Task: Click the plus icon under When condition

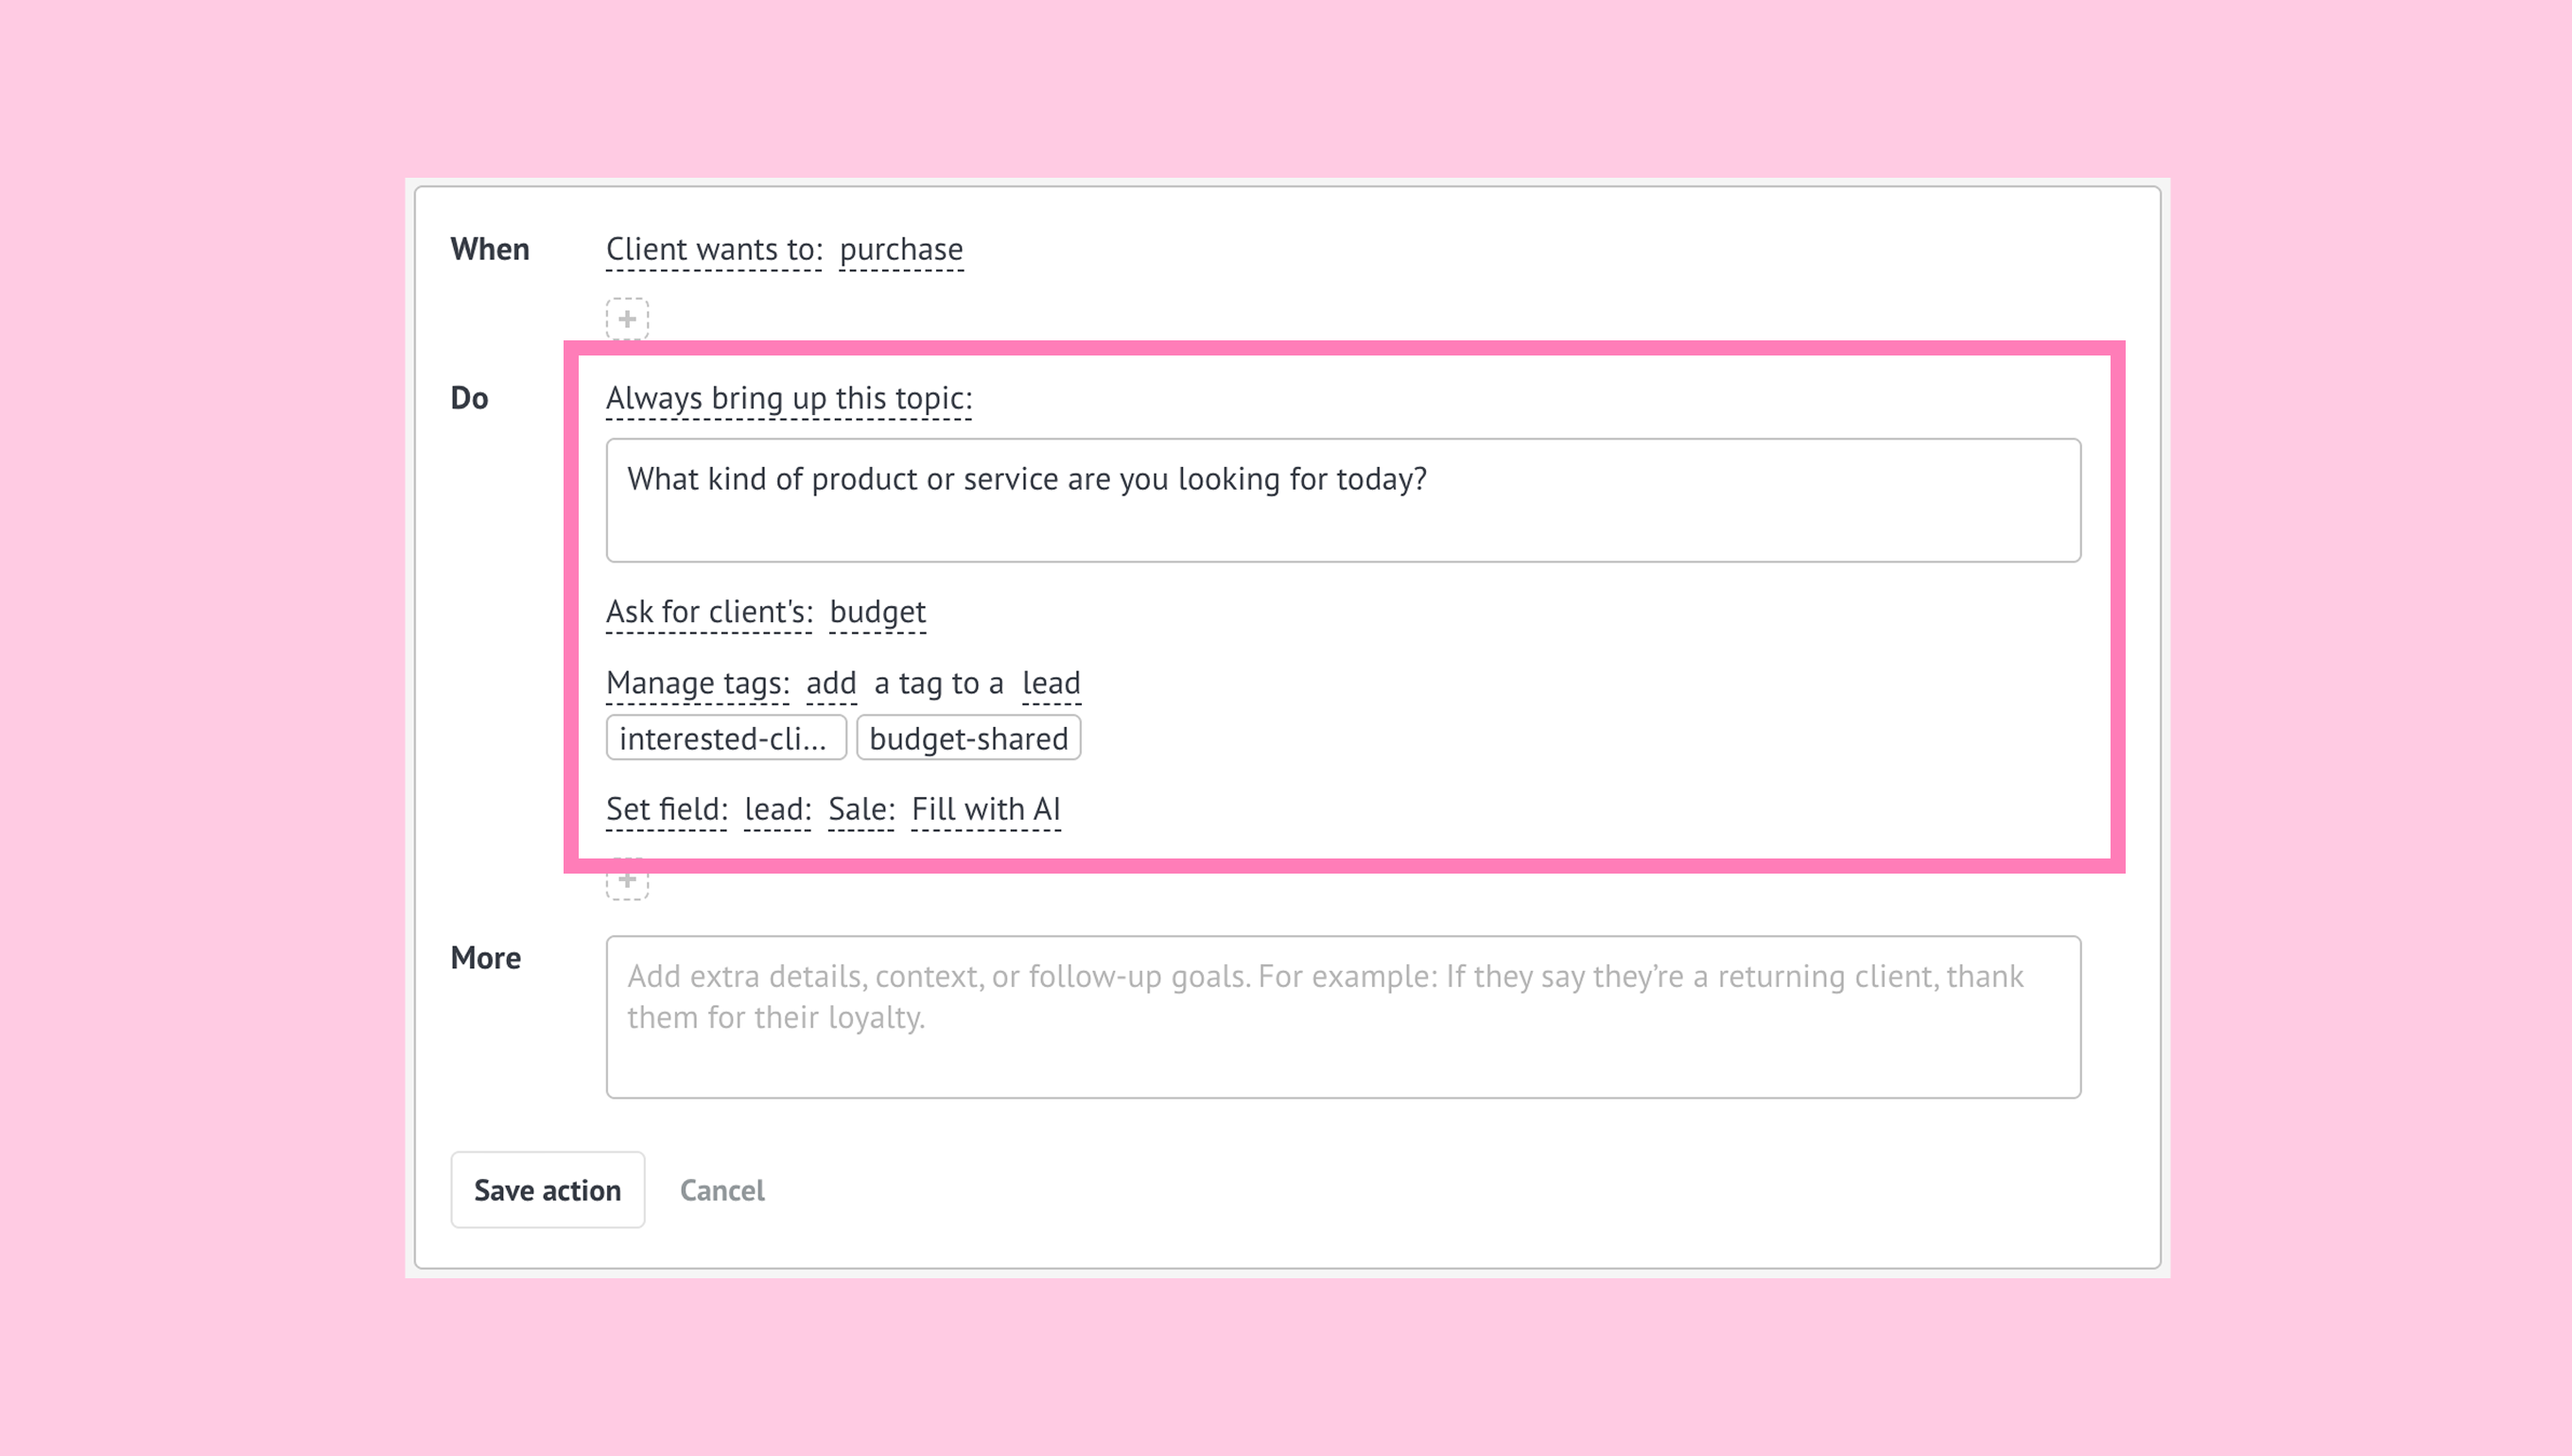Action: pyautogui.click(x=627, y=319)
